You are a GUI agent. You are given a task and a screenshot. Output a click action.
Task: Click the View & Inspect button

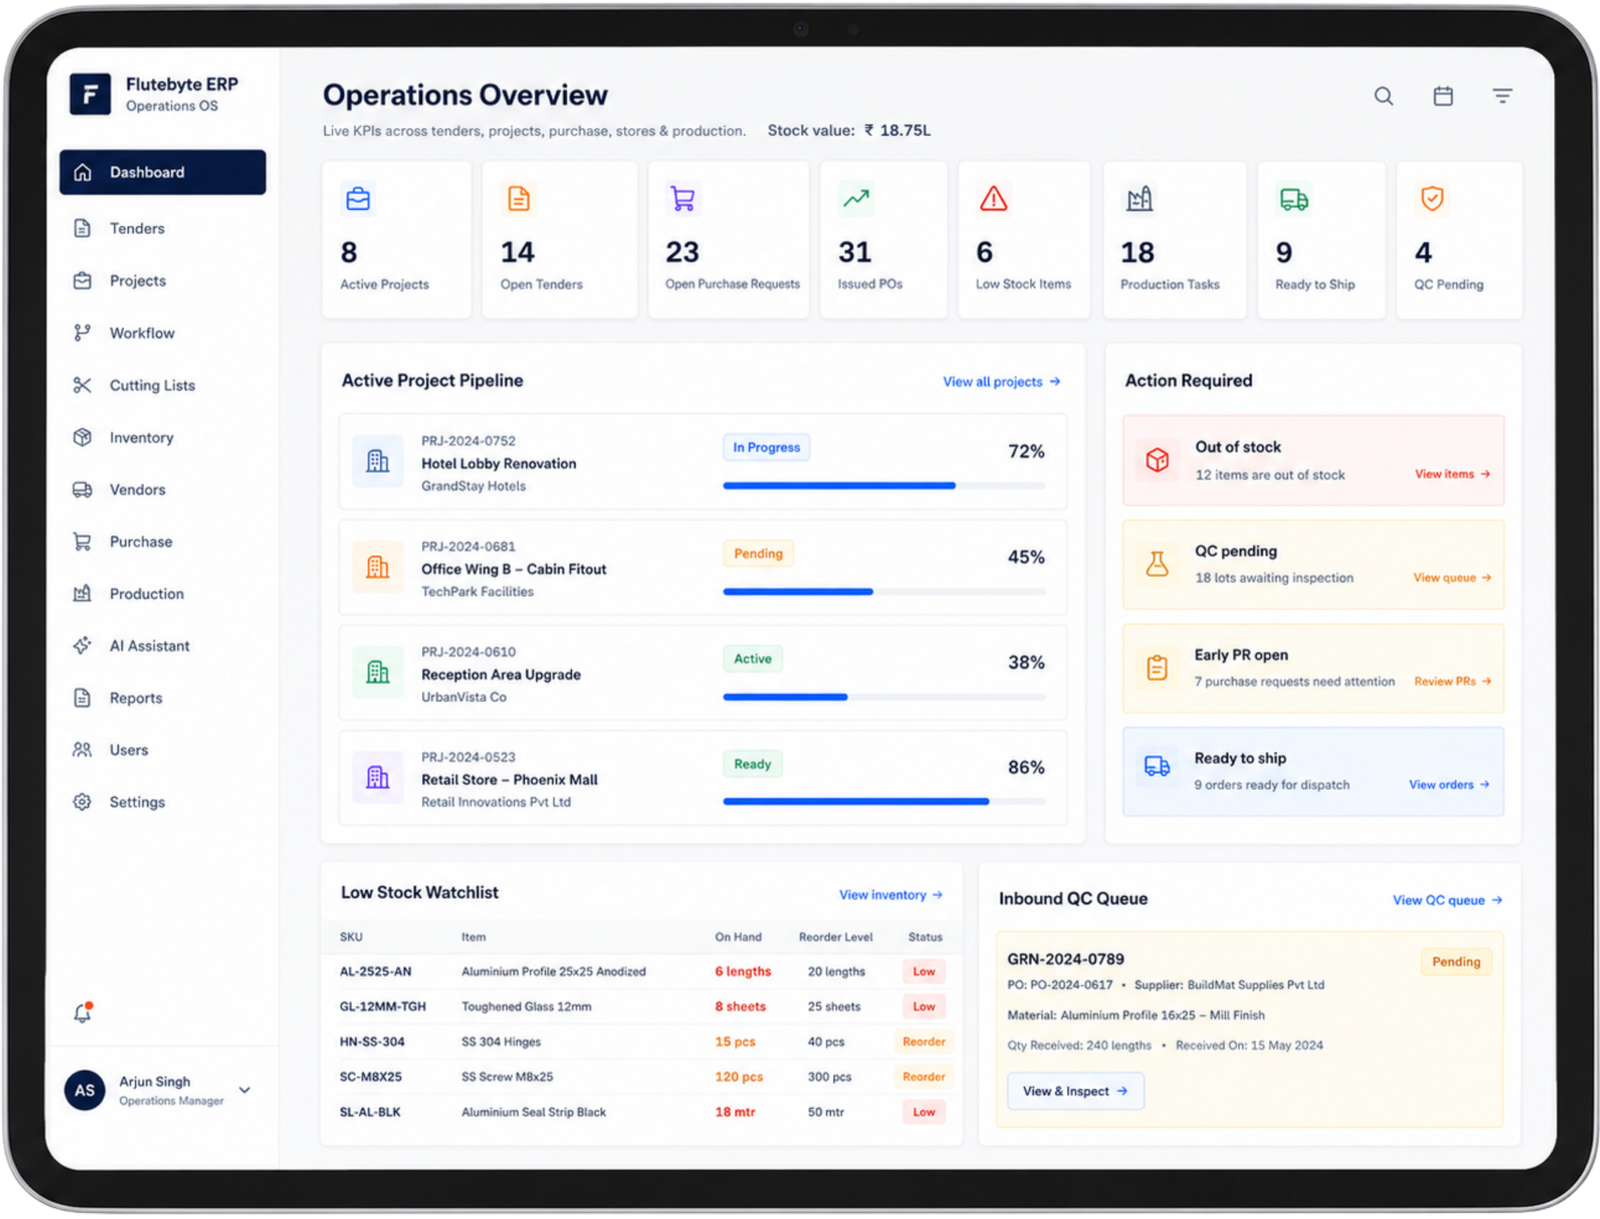pyautogui.click(x=1076, y=1091)
